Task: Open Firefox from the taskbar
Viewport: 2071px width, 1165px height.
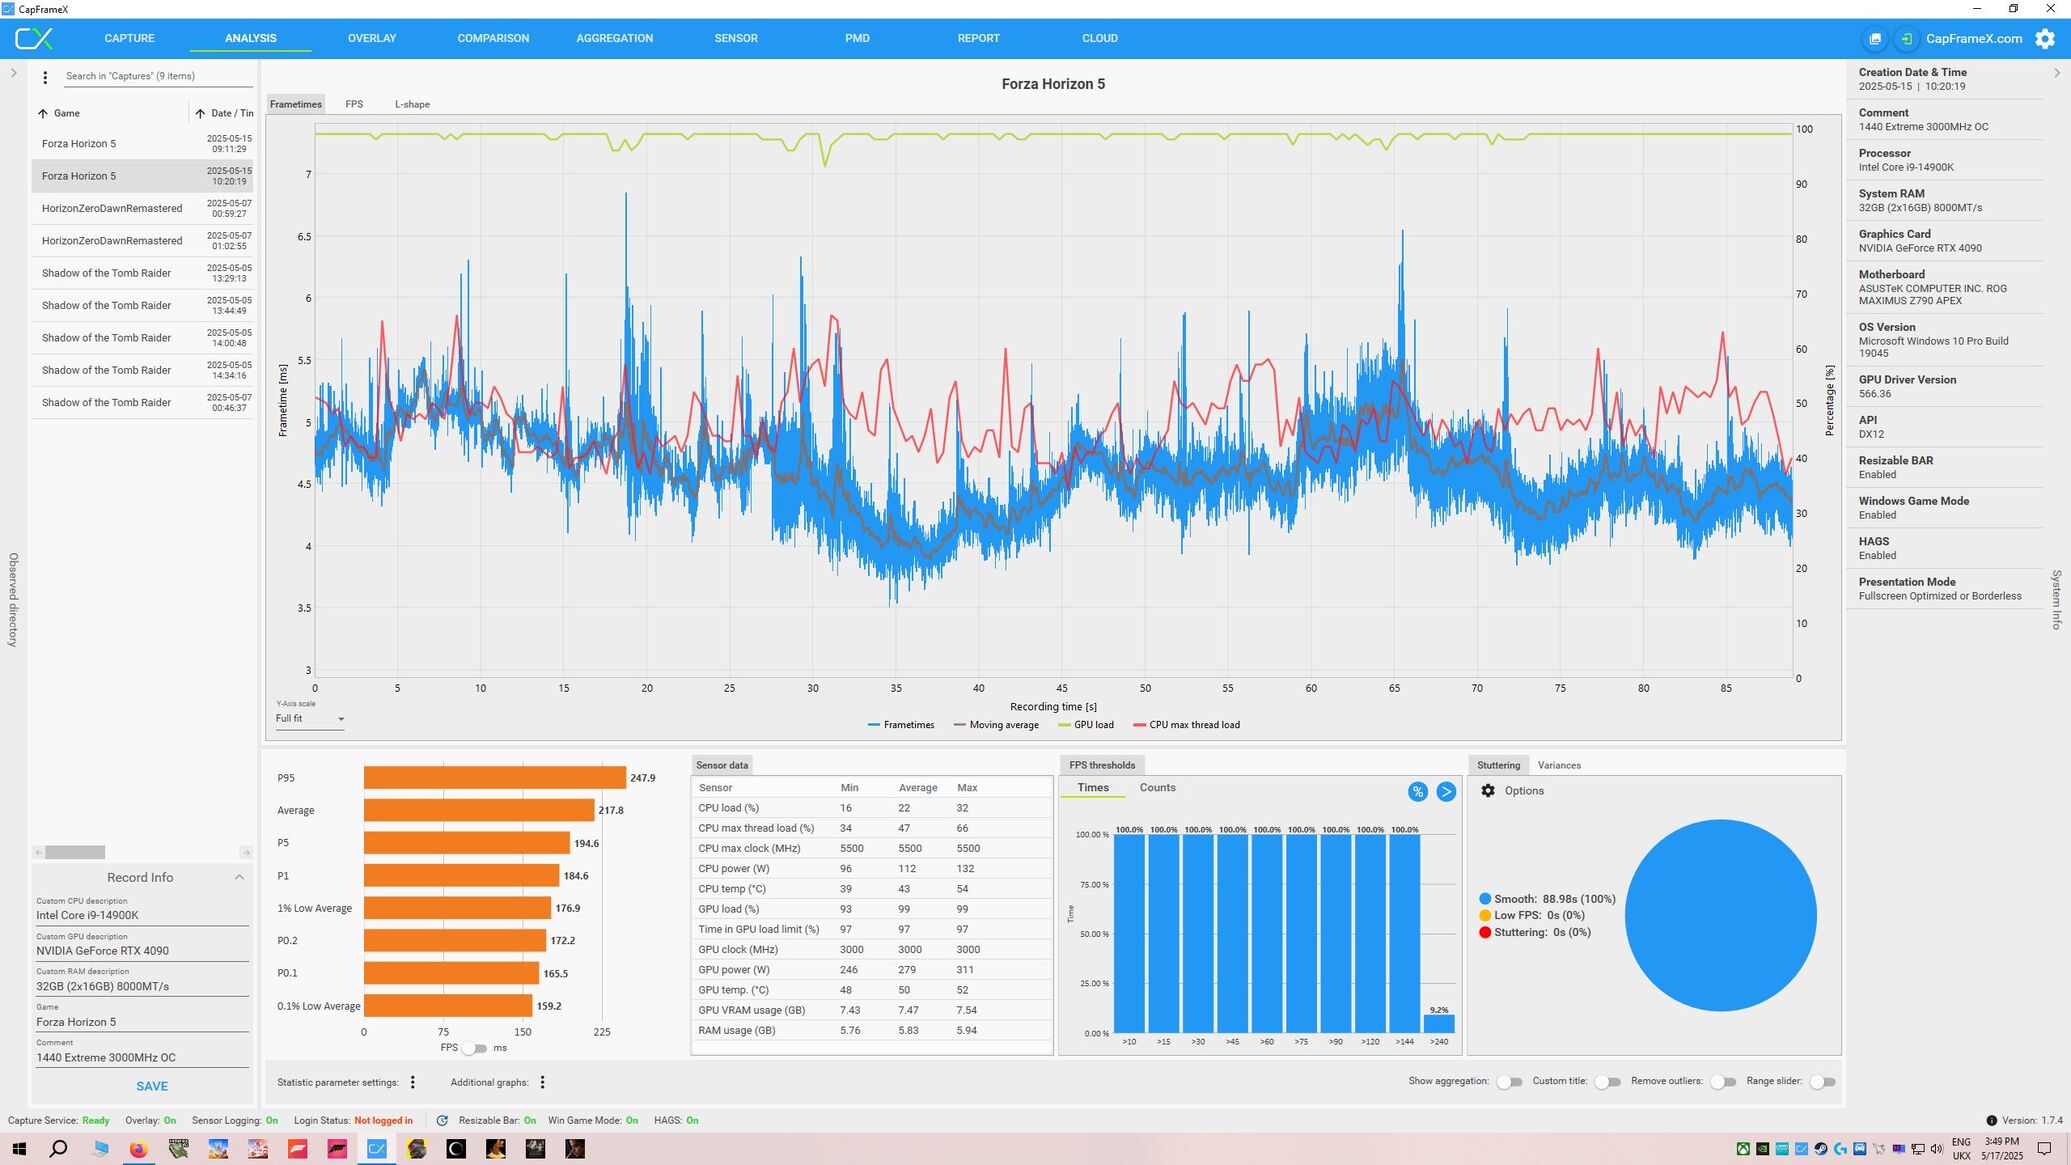Action: click(x=138, y=1149)
